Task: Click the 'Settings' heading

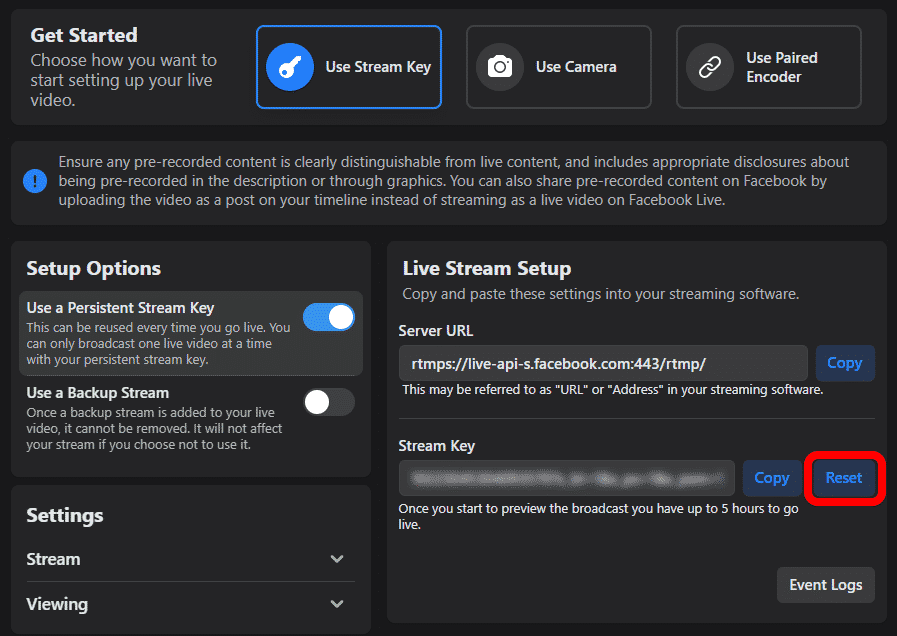Action: tap(65, 515)
